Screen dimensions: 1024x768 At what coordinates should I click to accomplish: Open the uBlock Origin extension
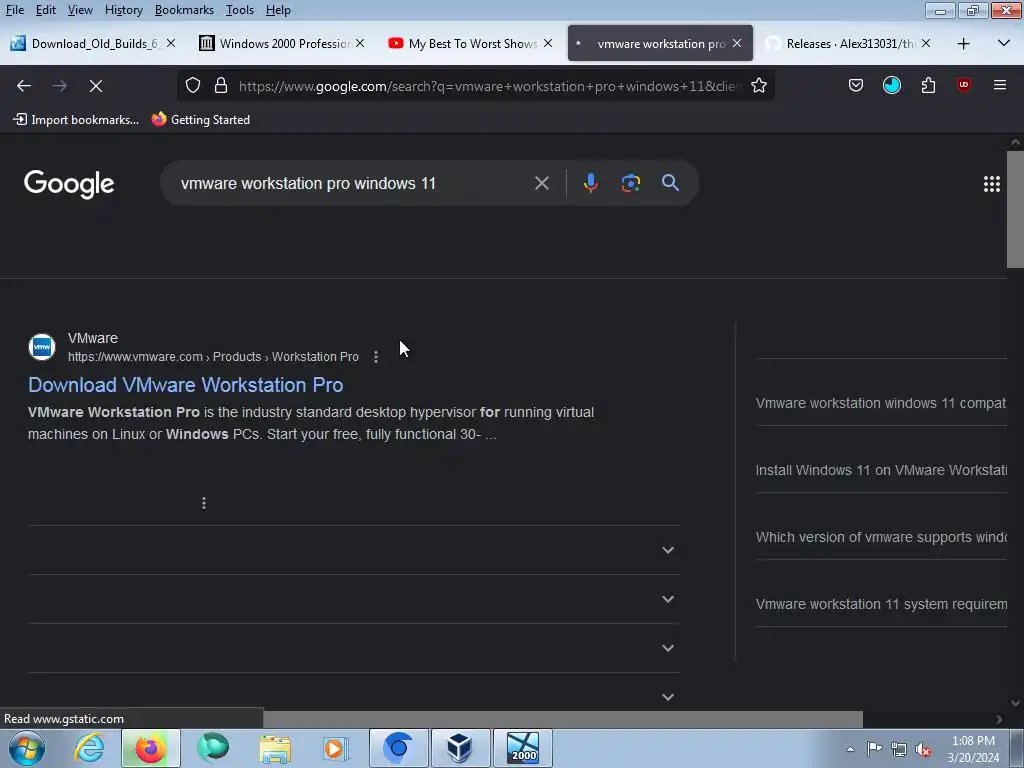[964, 85]
